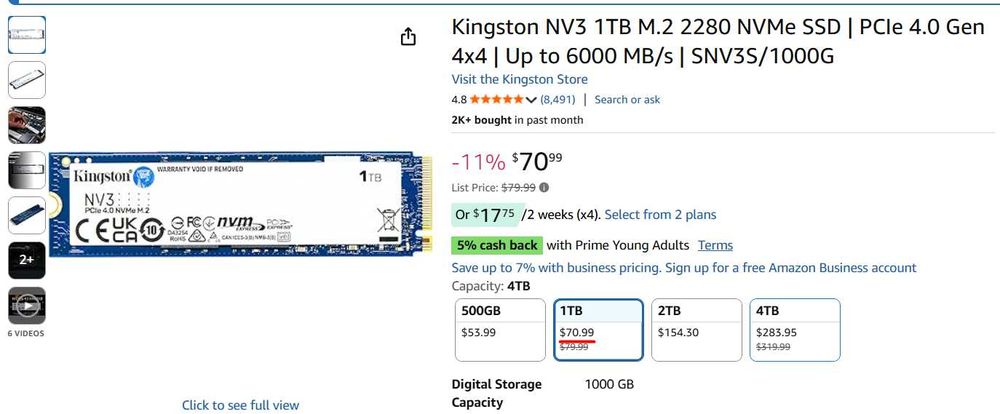Viewport: 1000px width, 414px height.
Task: Visit the Kingston Store
Action: pyautogui.click(x=519, y=79)
